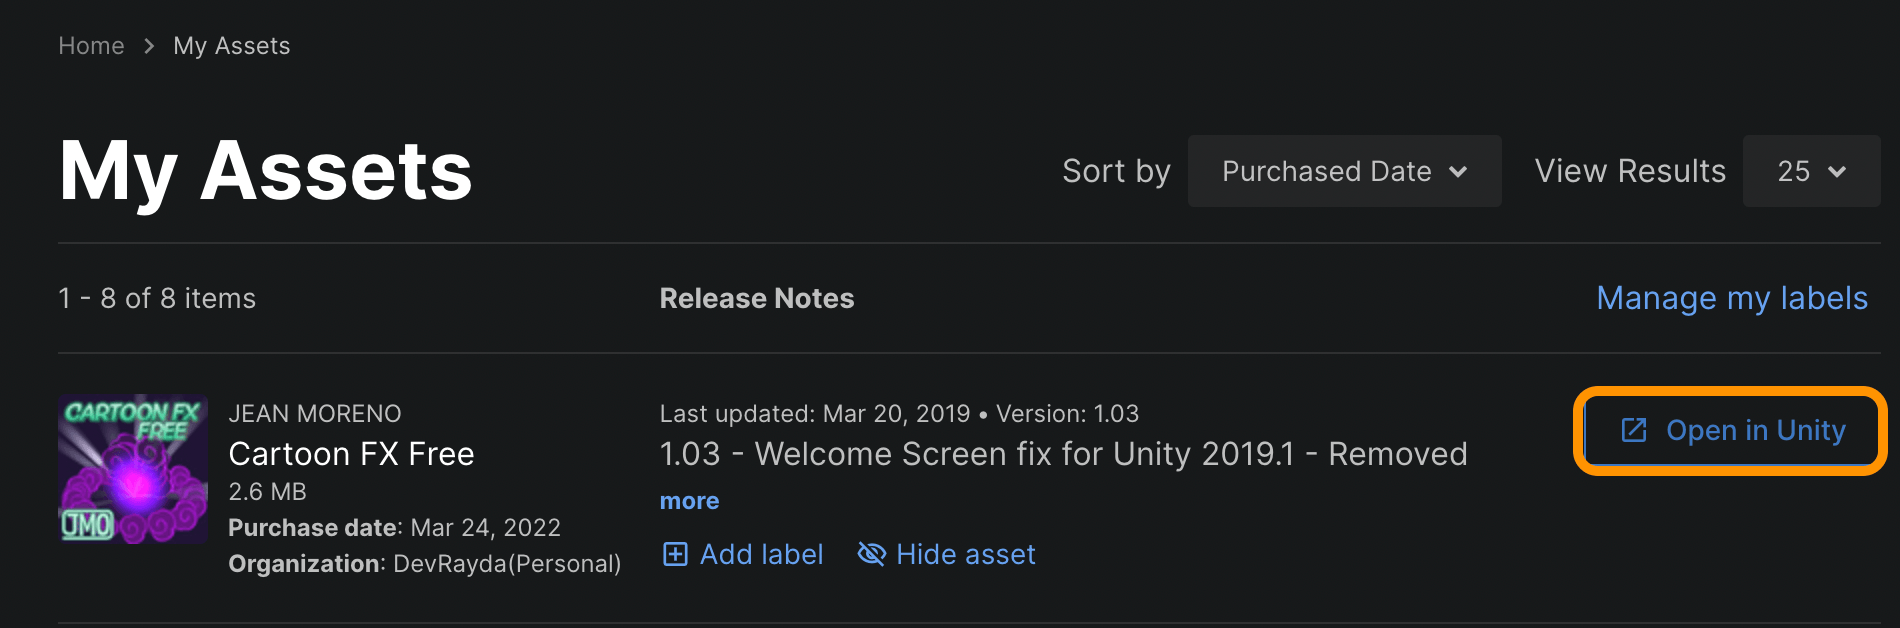The height and width of the screenshot is (628, 1900).
Task: Expand the View Results chevron to change page size
Action: click(1836, 171)
